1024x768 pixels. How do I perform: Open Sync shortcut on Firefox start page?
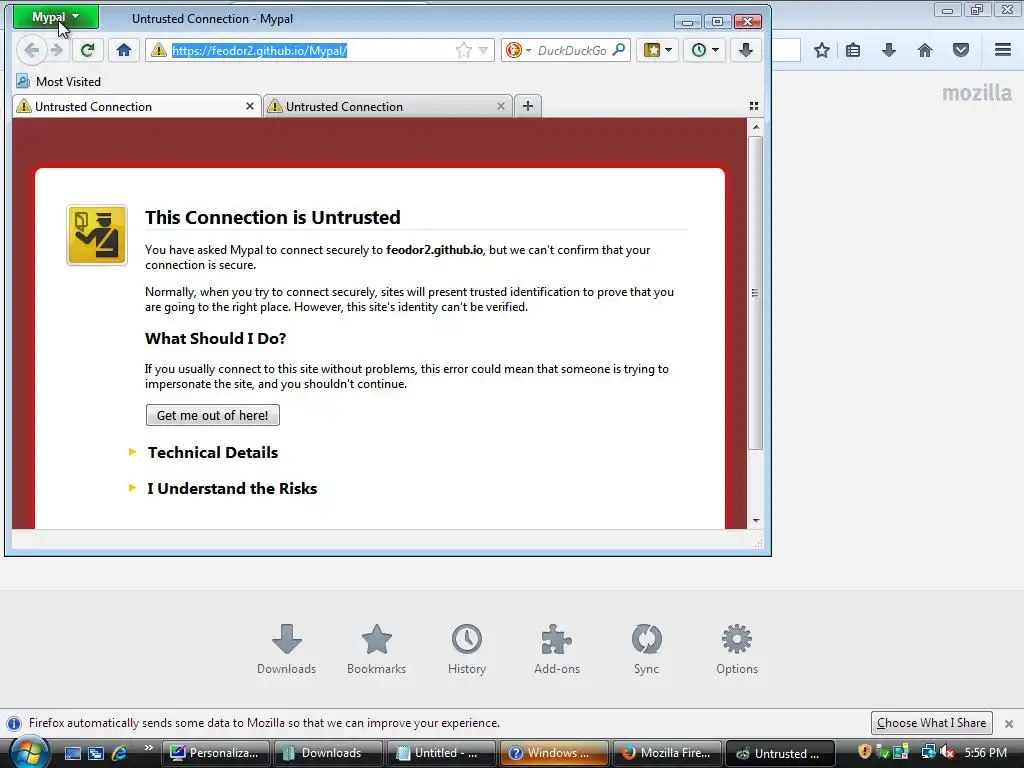(647, 649)
